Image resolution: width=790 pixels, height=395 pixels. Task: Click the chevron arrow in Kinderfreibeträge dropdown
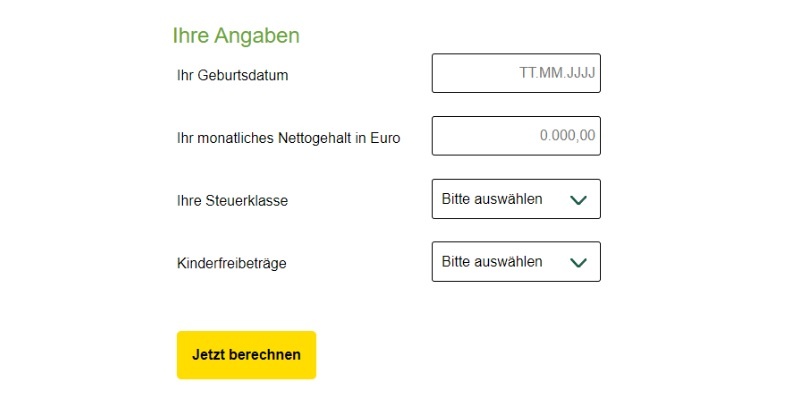(578, 262)
